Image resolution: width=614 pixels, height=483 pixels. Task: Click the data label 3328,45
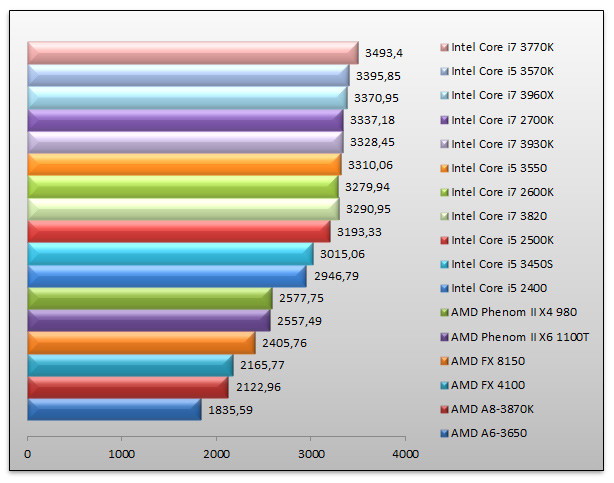(372, 142)
